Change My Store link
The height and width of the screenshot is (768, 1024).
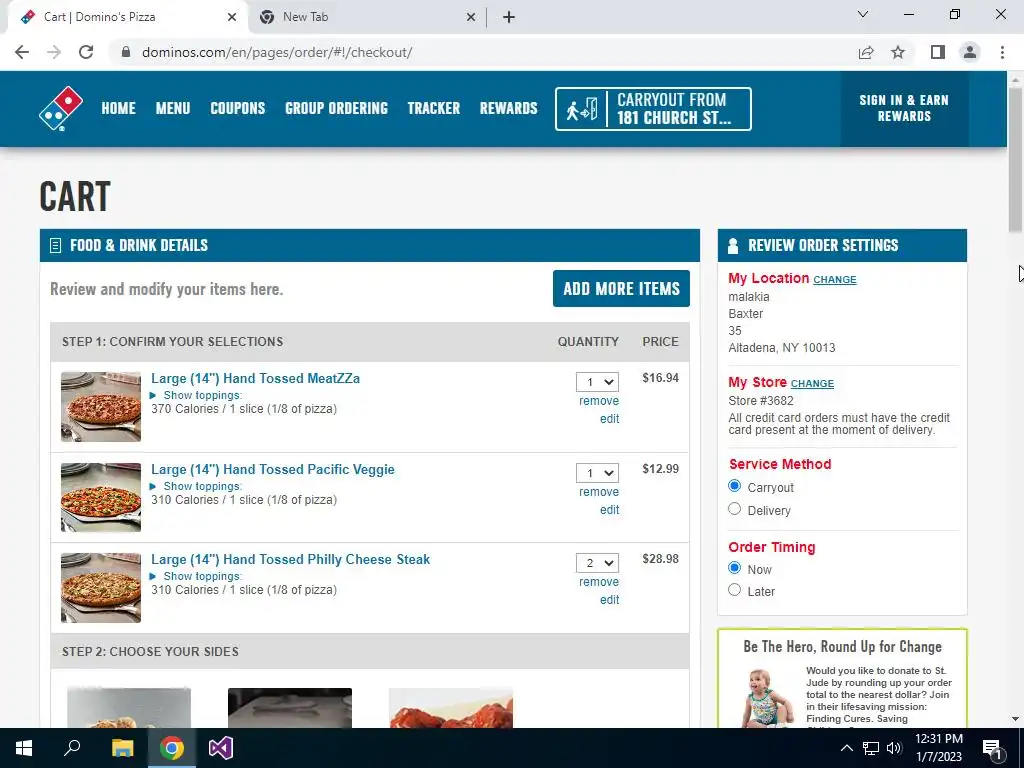pos(812,383)
